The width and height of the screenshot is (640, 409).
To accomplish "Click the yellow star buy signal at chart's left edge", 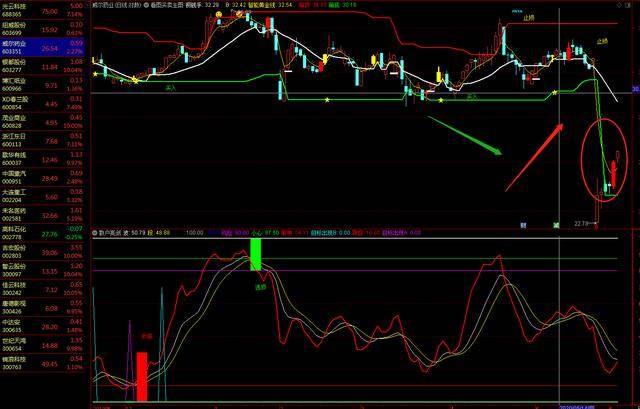I will point(95,73).
